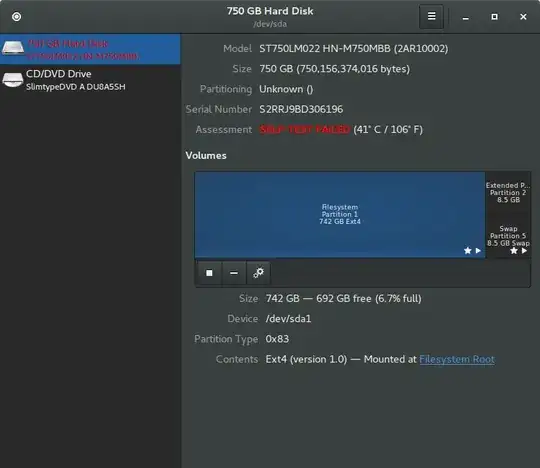Click the play arrow icon on Partition 1
Image resolution: width=540 pixels, height=468 pixels.
point(478,250)
